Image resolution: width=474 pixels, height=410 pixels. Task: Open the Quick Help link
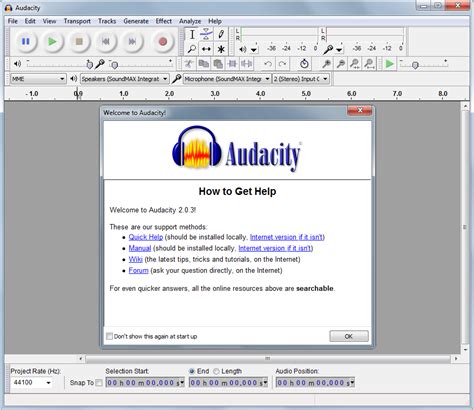tap(146, 237)
